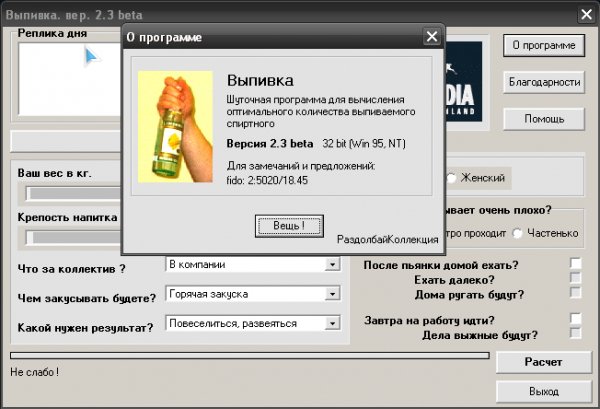Viewport: 600px width, 409px height.
Task: Close the 'О программе' dialog
Action: pyautogui.click(x=432, y=37)
